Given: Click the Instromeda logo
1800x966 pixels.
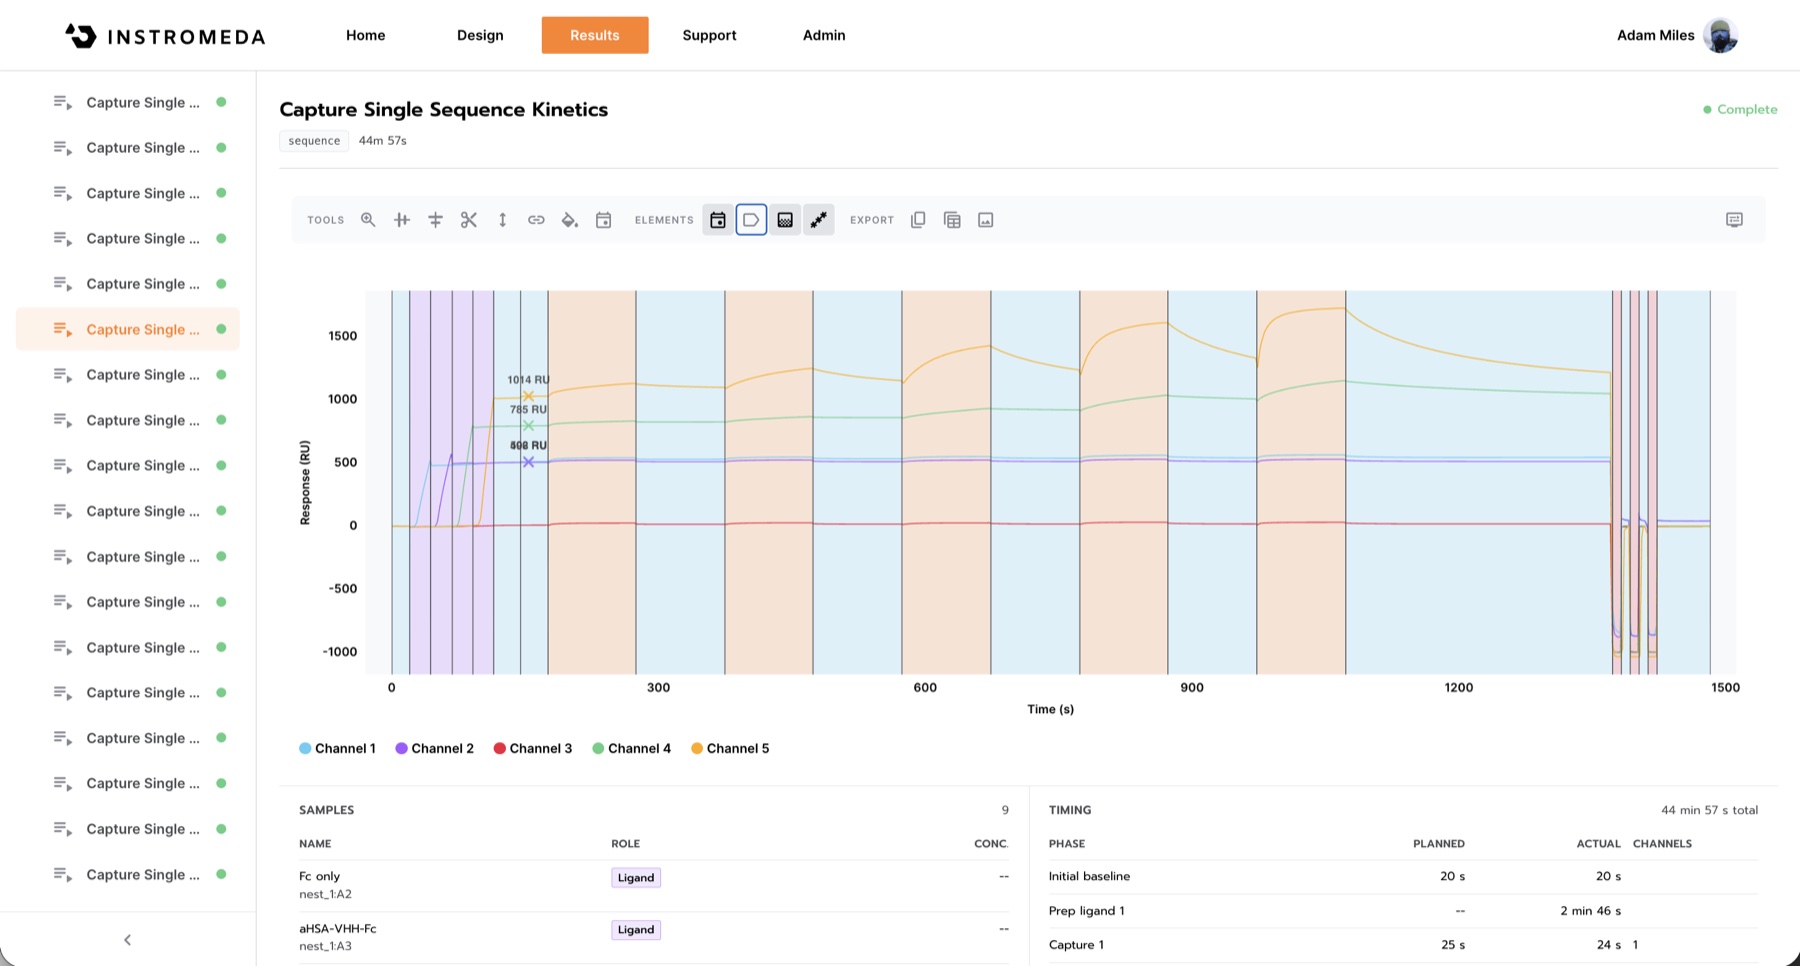Looking at the screenshot, I should 165,36.
